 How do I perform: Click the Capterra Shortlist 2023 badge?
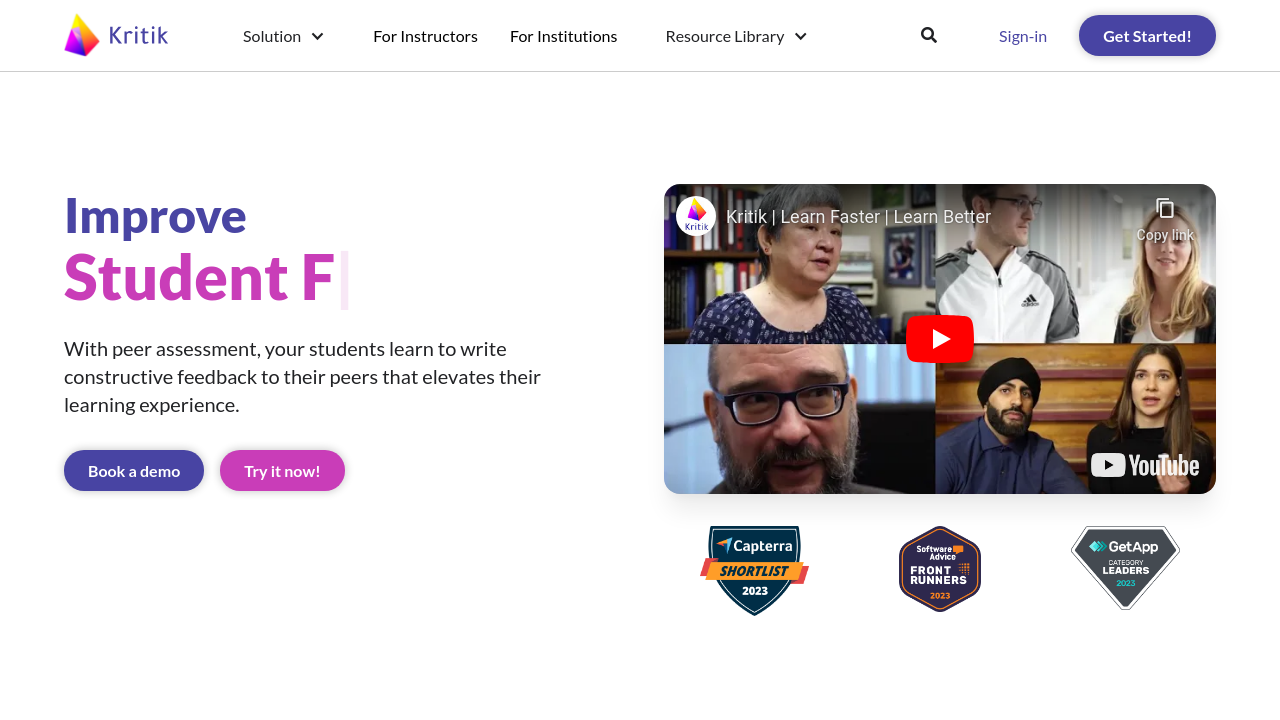coord(755,570)
